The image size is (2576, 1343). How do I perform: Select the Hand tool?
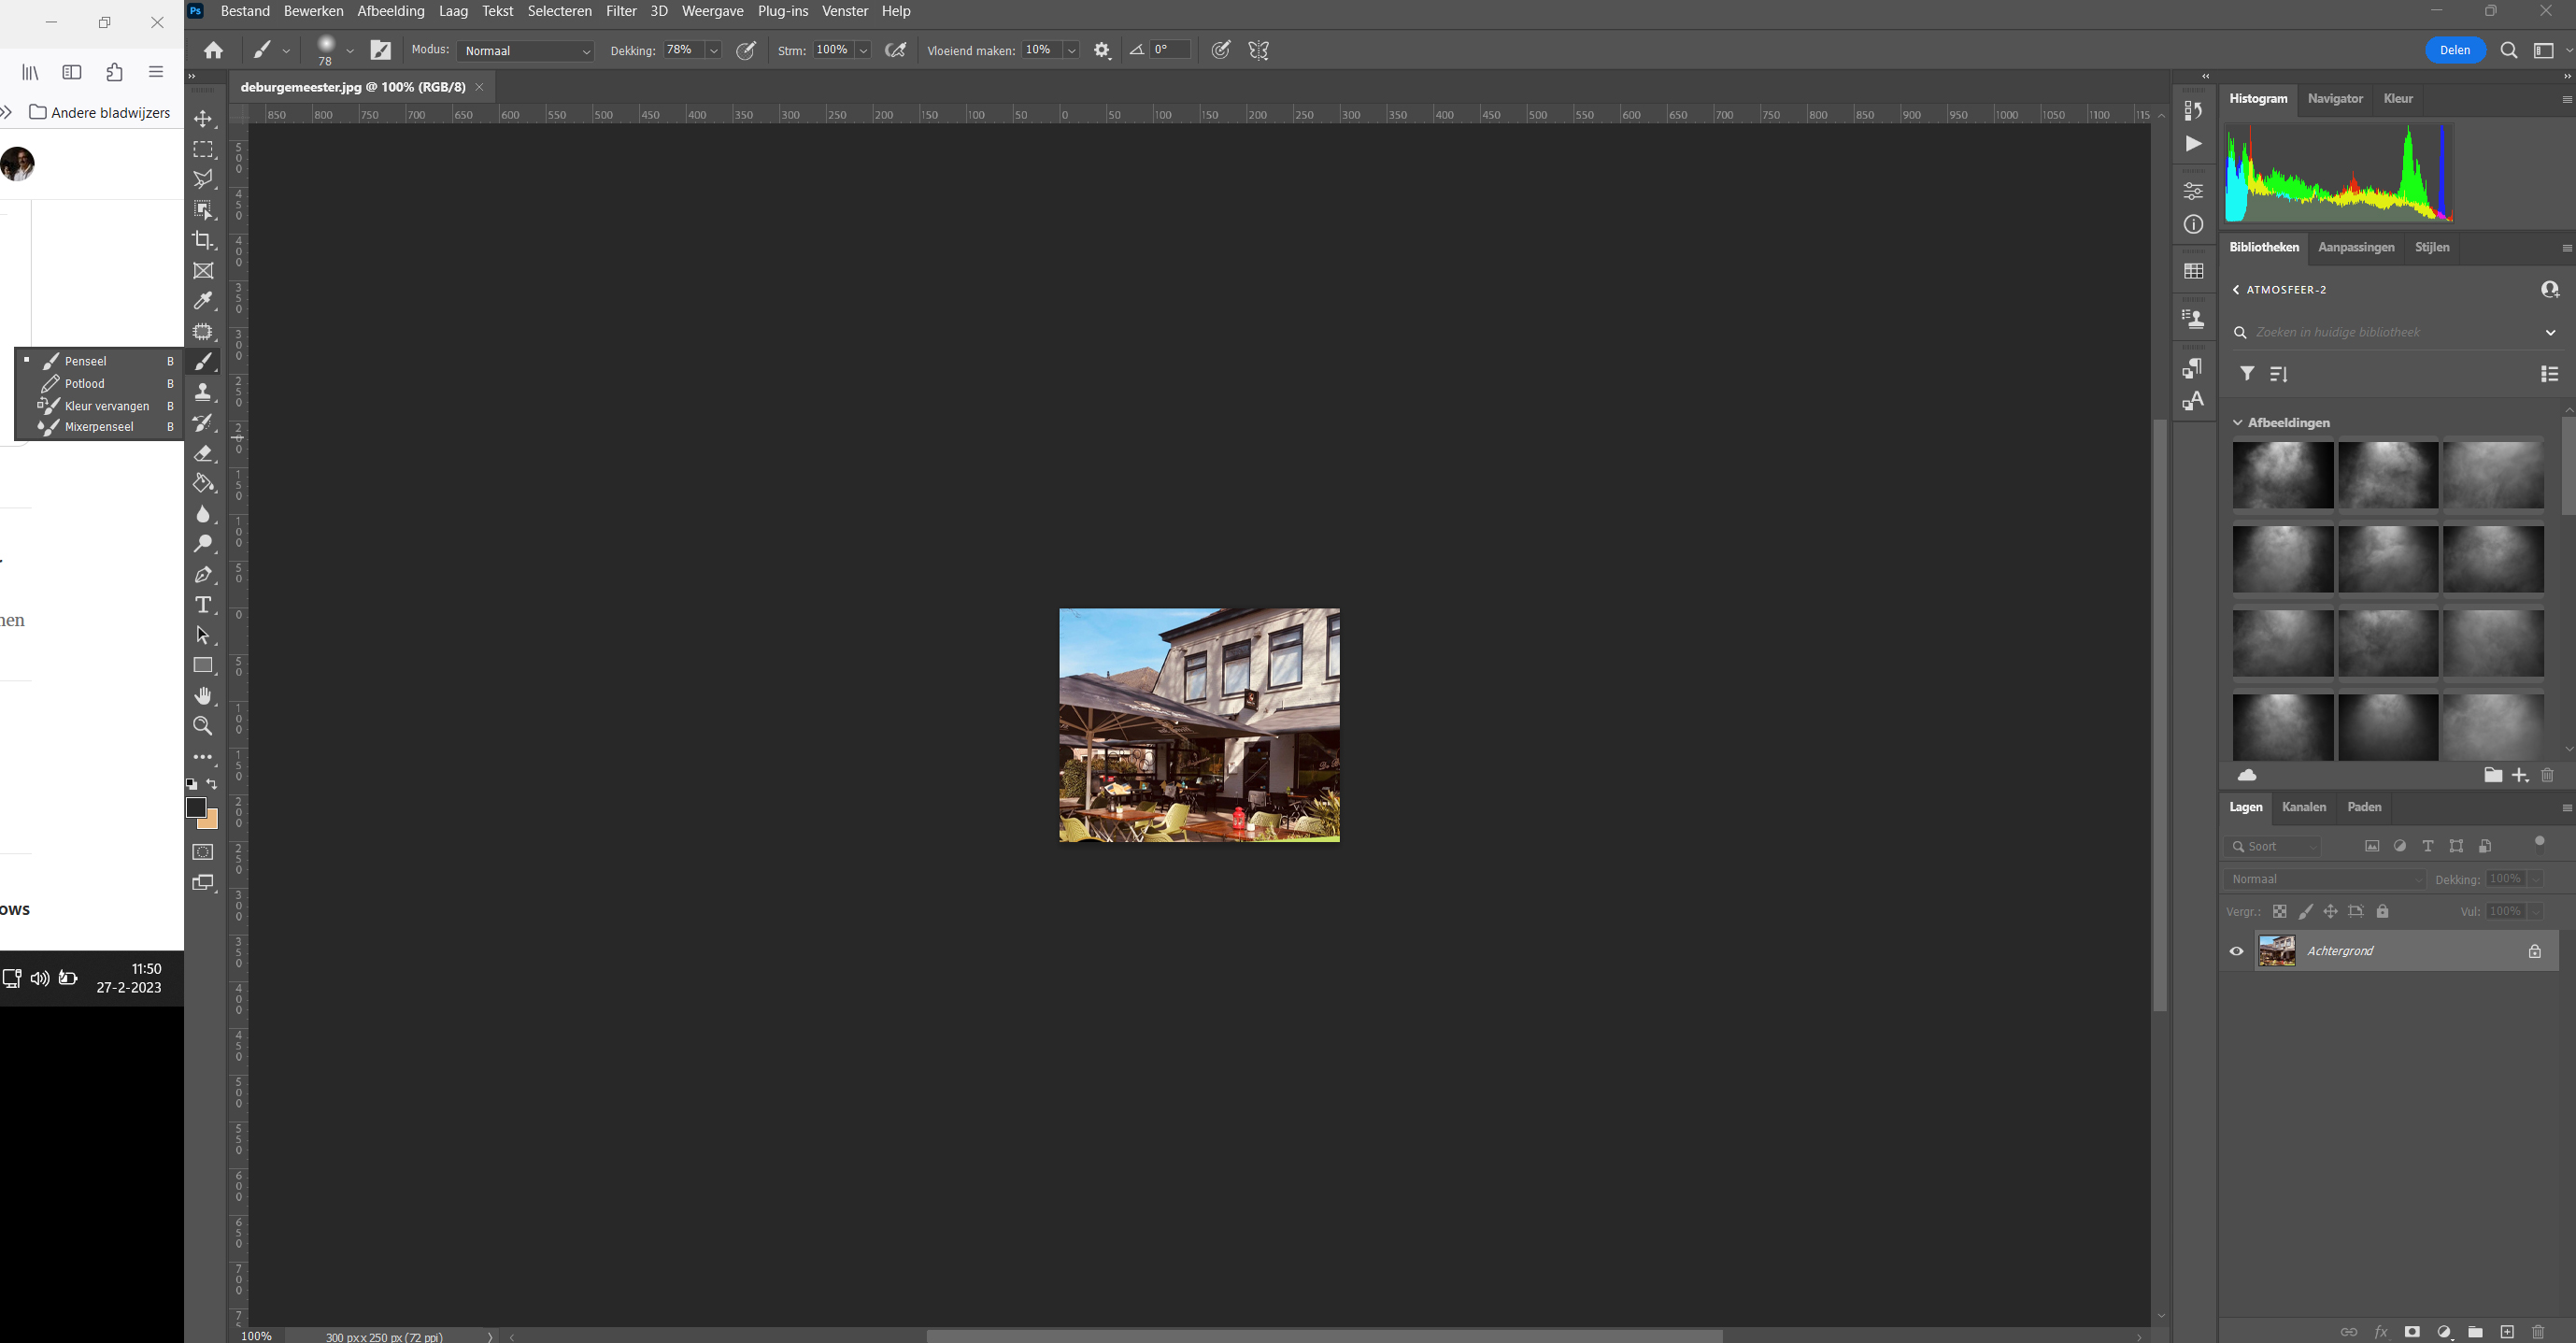click(204, 696)
